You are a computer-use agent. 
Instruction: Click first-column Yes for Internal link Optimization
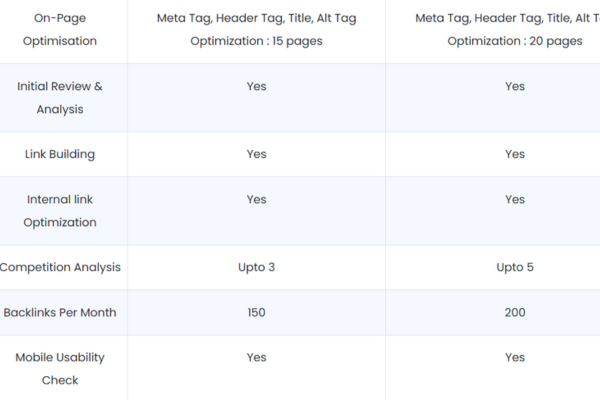(x=256, y=199)
